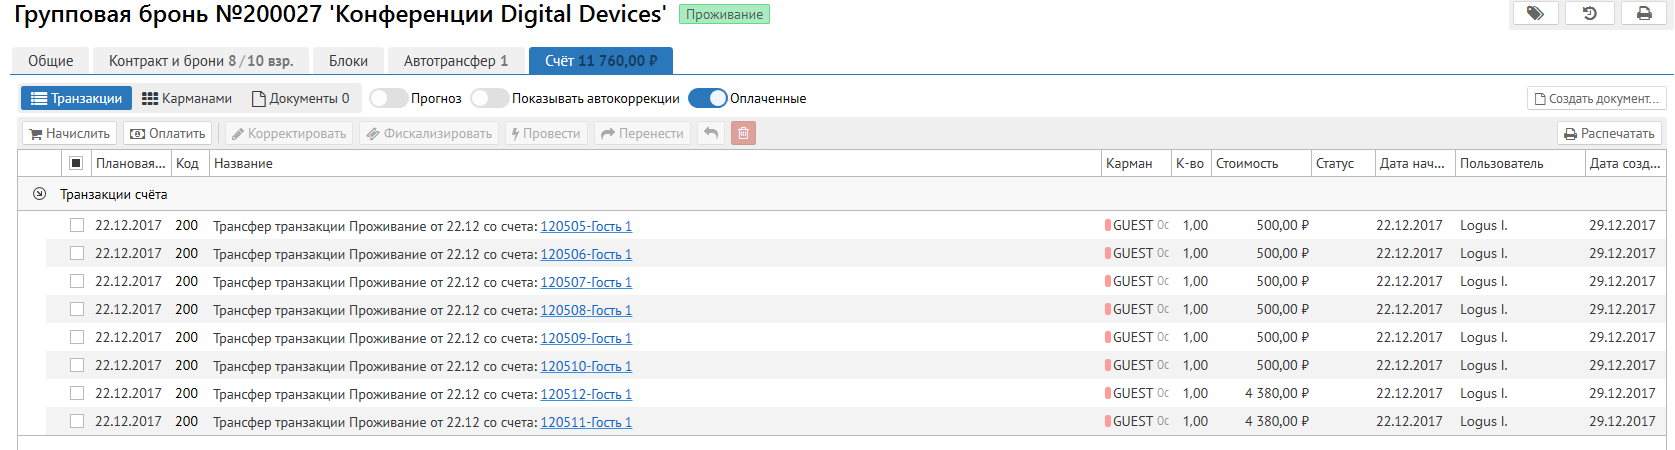Open account link 120512-Гость 1
This screenshot has height=450, width=1675.
click(x=586, y=394)
